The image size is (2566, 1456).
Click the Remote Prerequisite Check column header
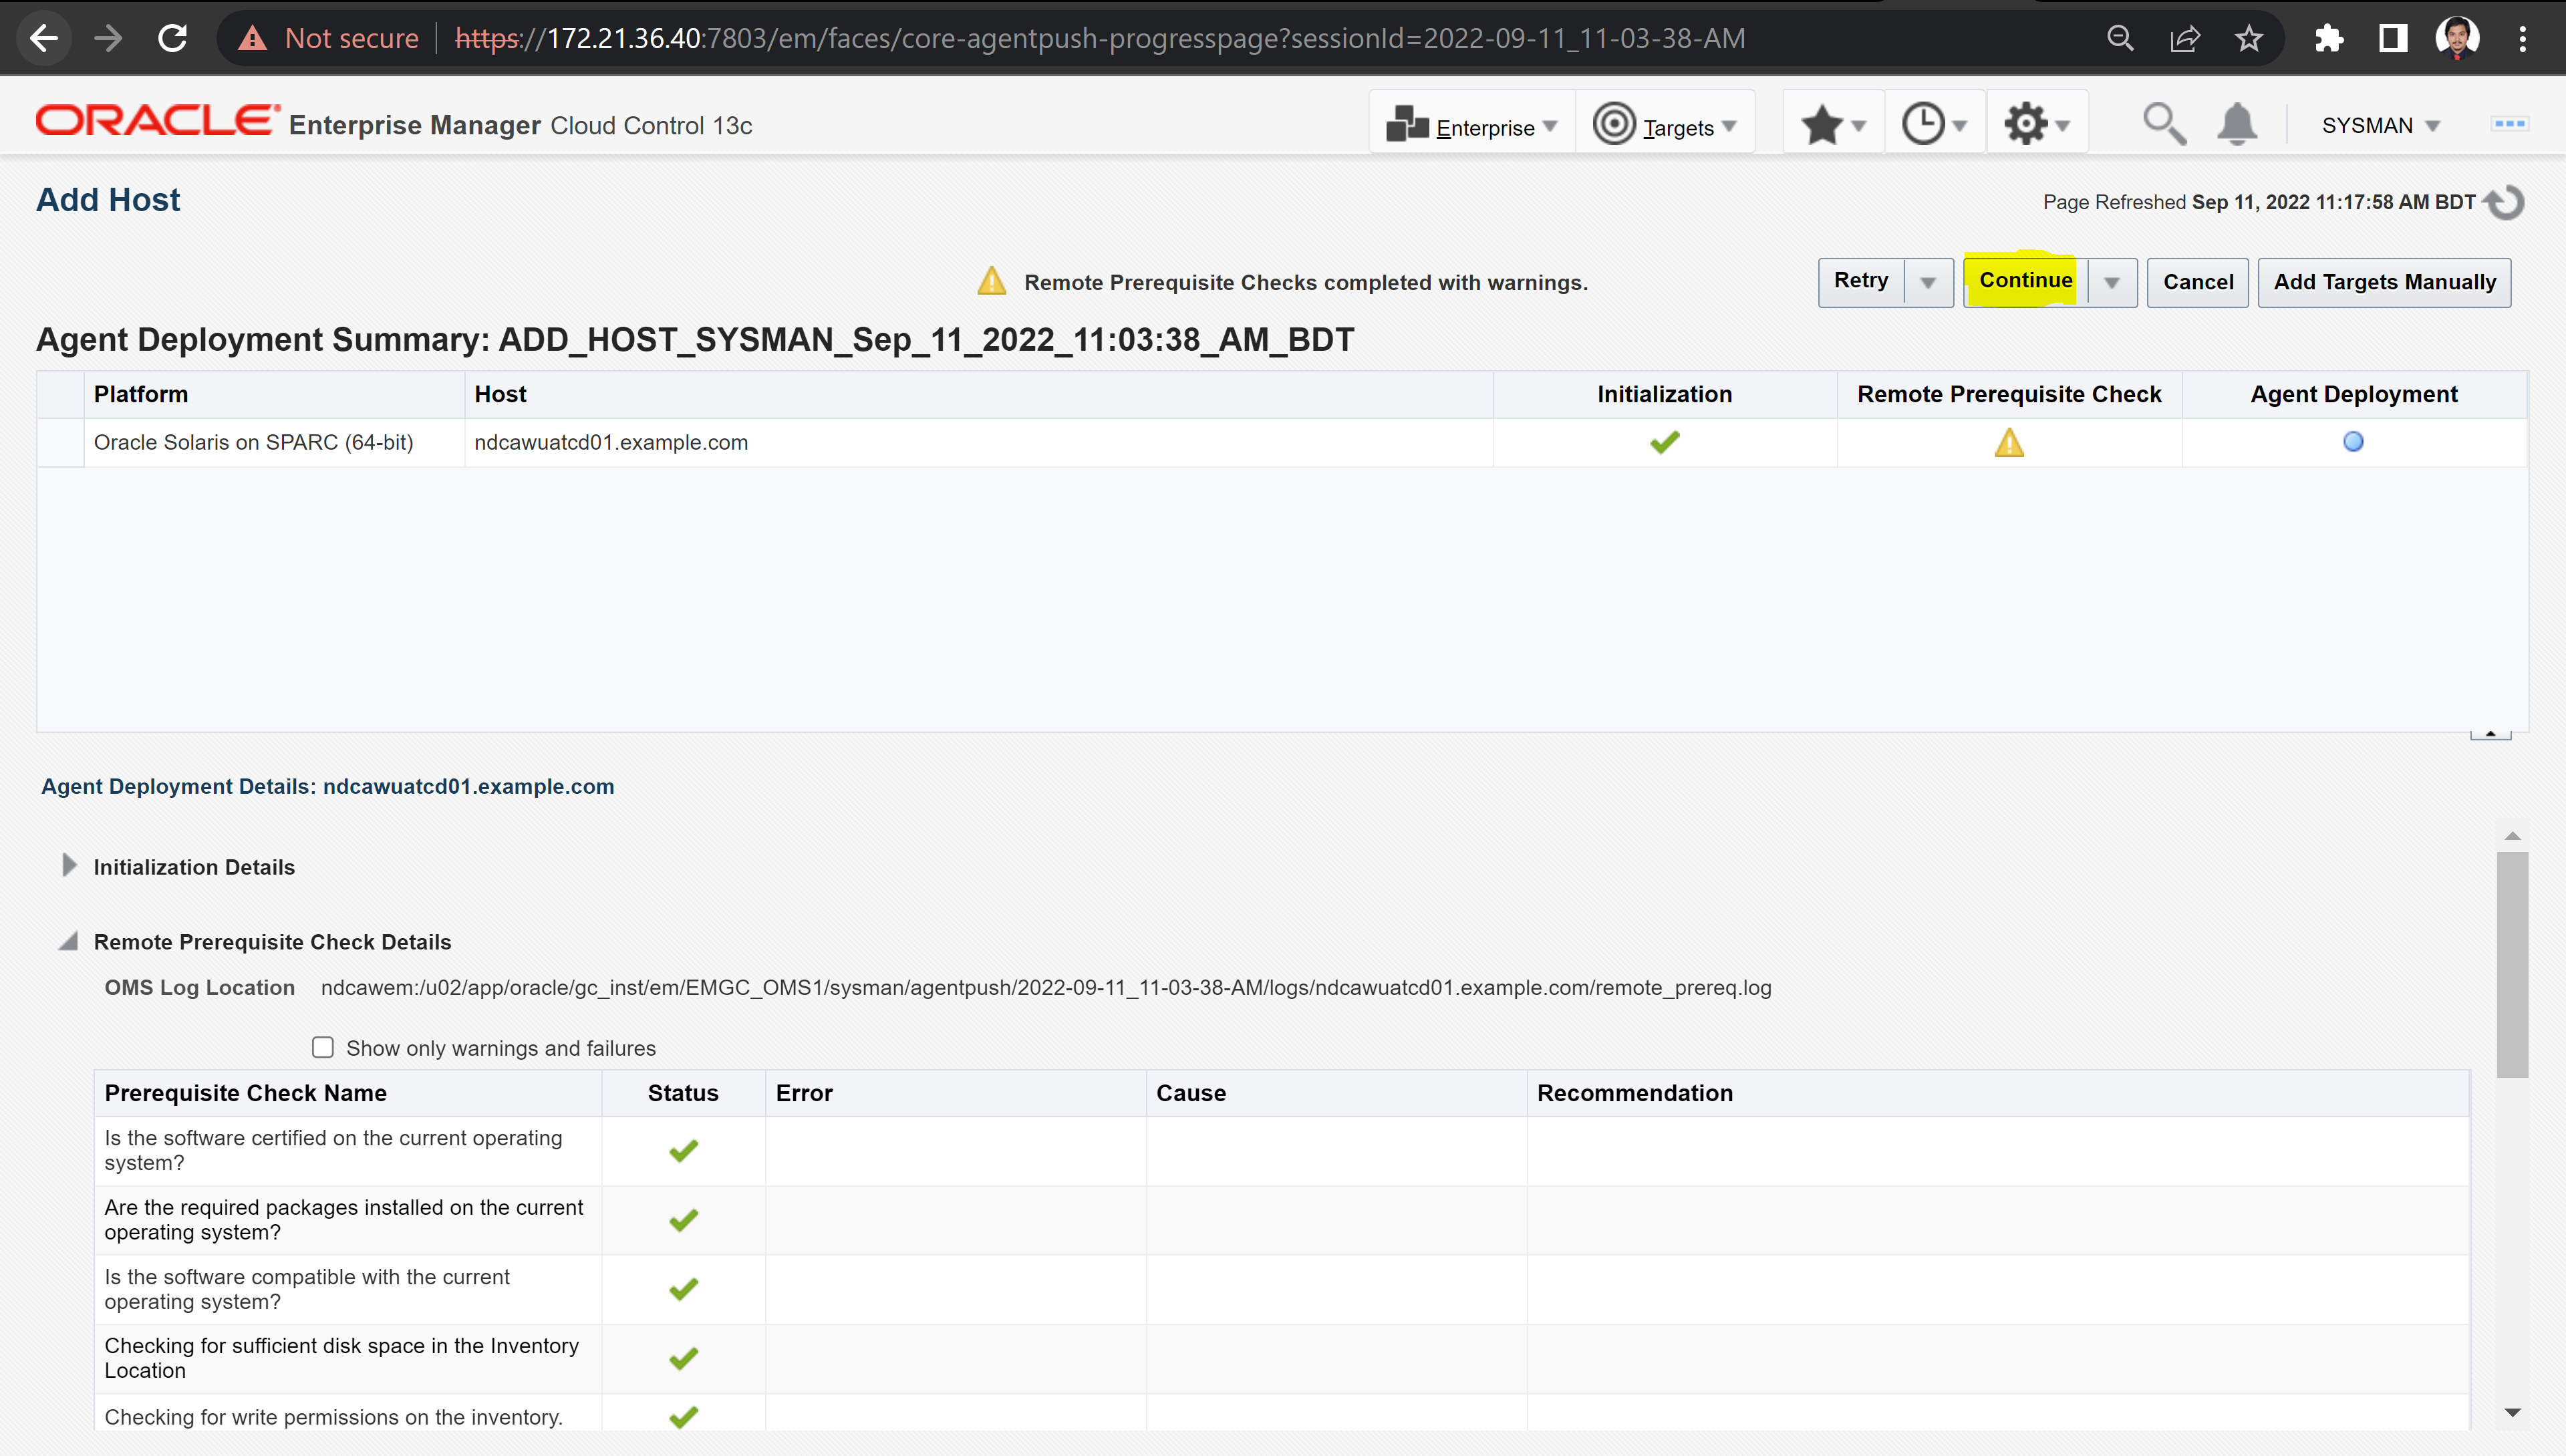[2009, 394]
